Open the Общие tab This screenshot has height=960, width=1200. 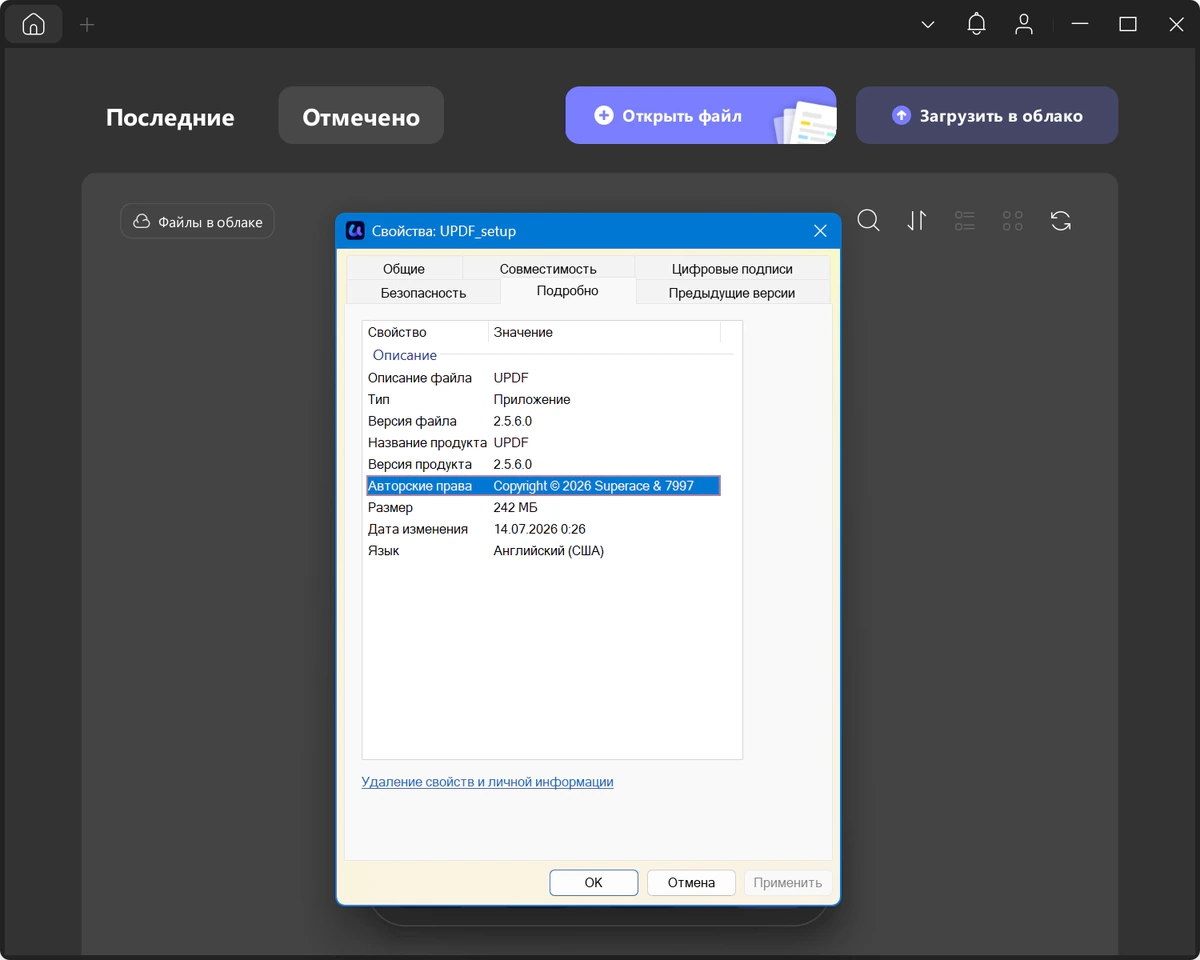(404, 268)
